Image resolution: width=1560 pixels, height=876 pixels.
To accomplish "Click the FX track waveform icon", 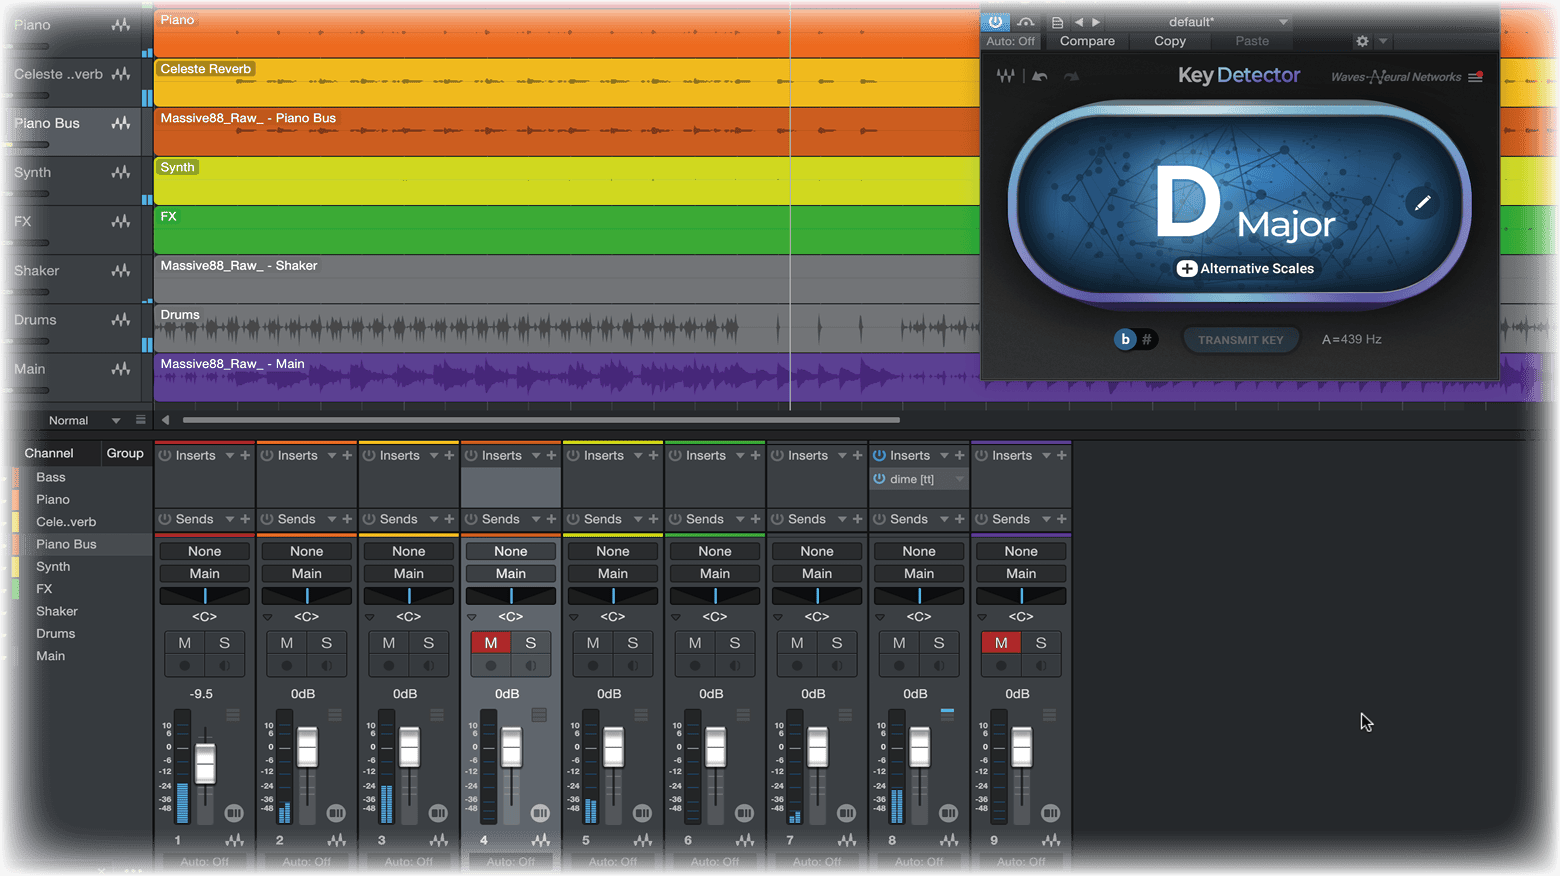I will [x=121, y=221].
